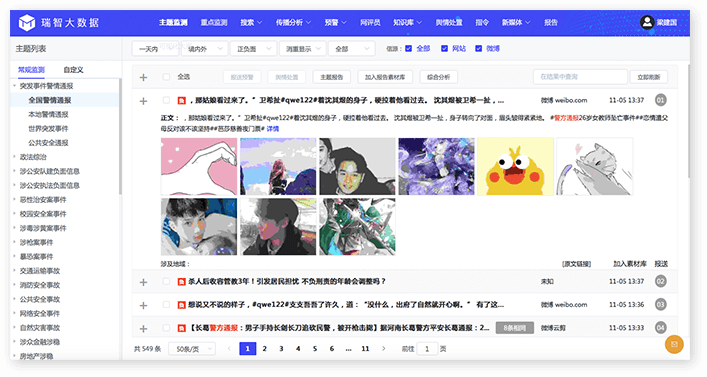Open the 一天内 time range dropdown

[x=155, y=49]
